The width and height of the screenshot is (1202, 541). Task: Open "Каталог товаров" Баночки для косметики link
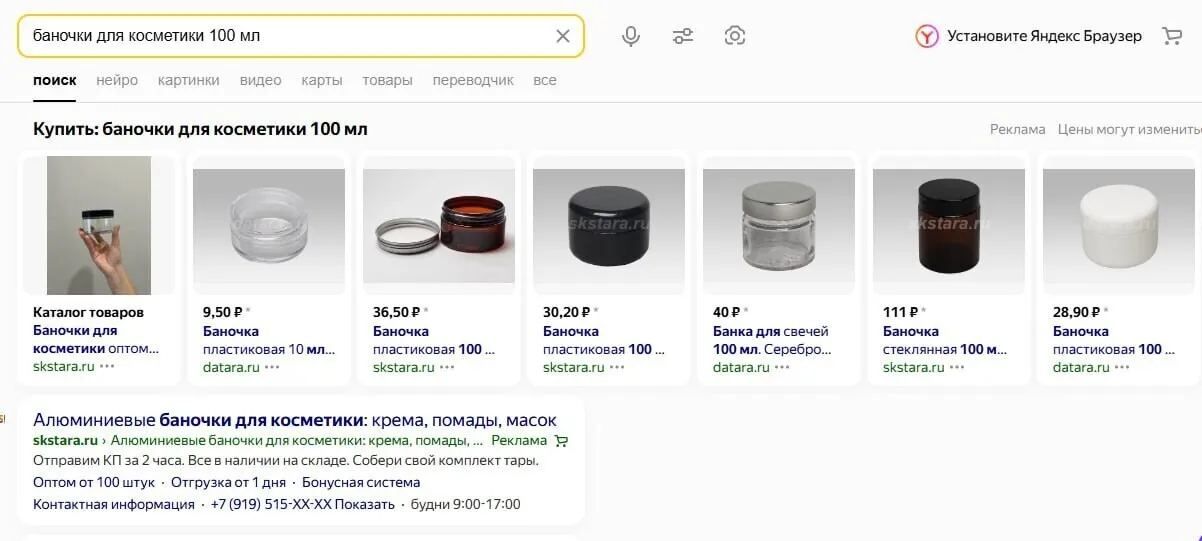point(96,340)
